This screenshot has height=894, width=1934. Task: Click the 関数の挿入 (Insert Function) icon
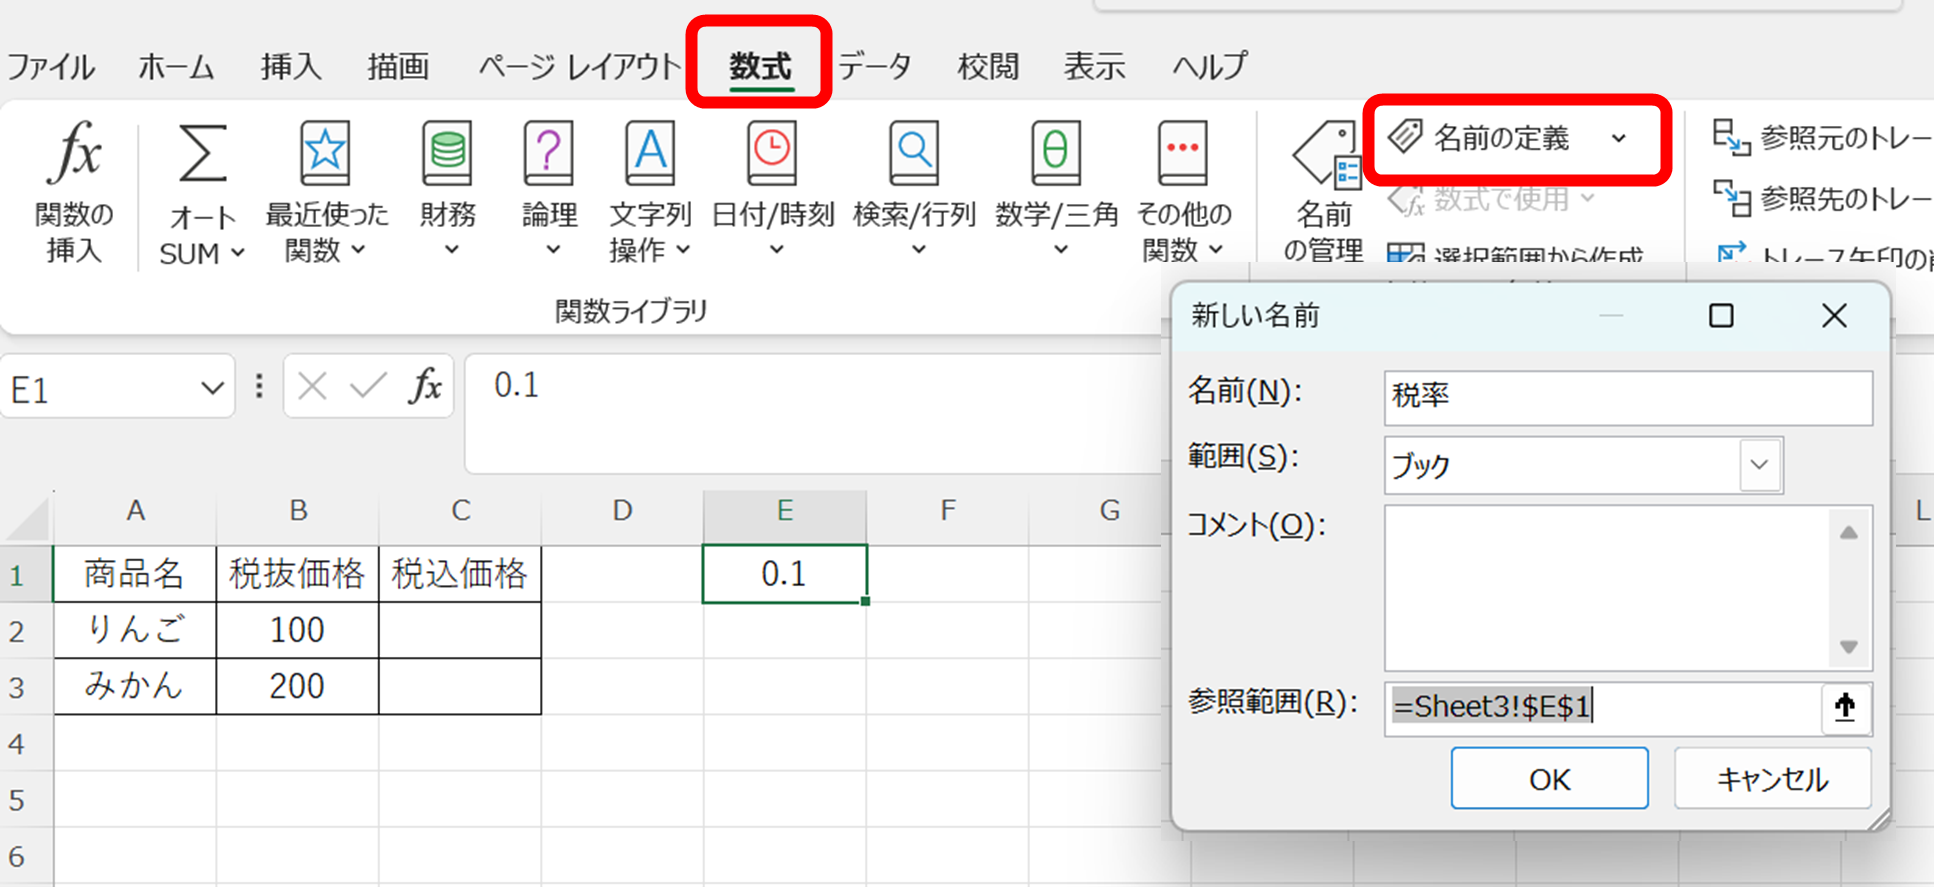pos(74,155)
